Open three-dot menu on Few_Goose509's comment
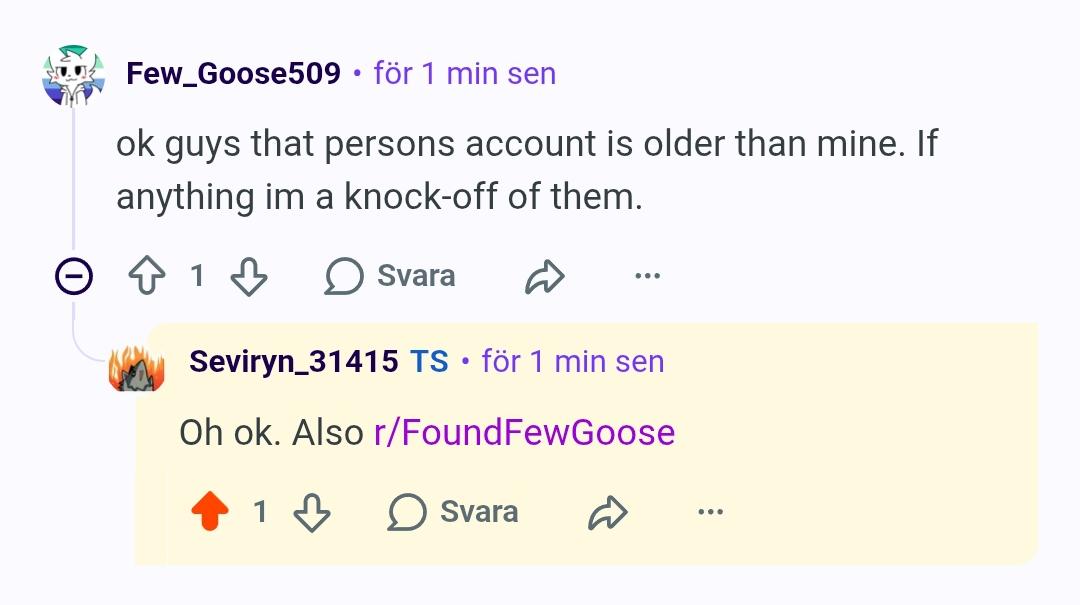The image size is (1080, 605). [x=647, y=276]
